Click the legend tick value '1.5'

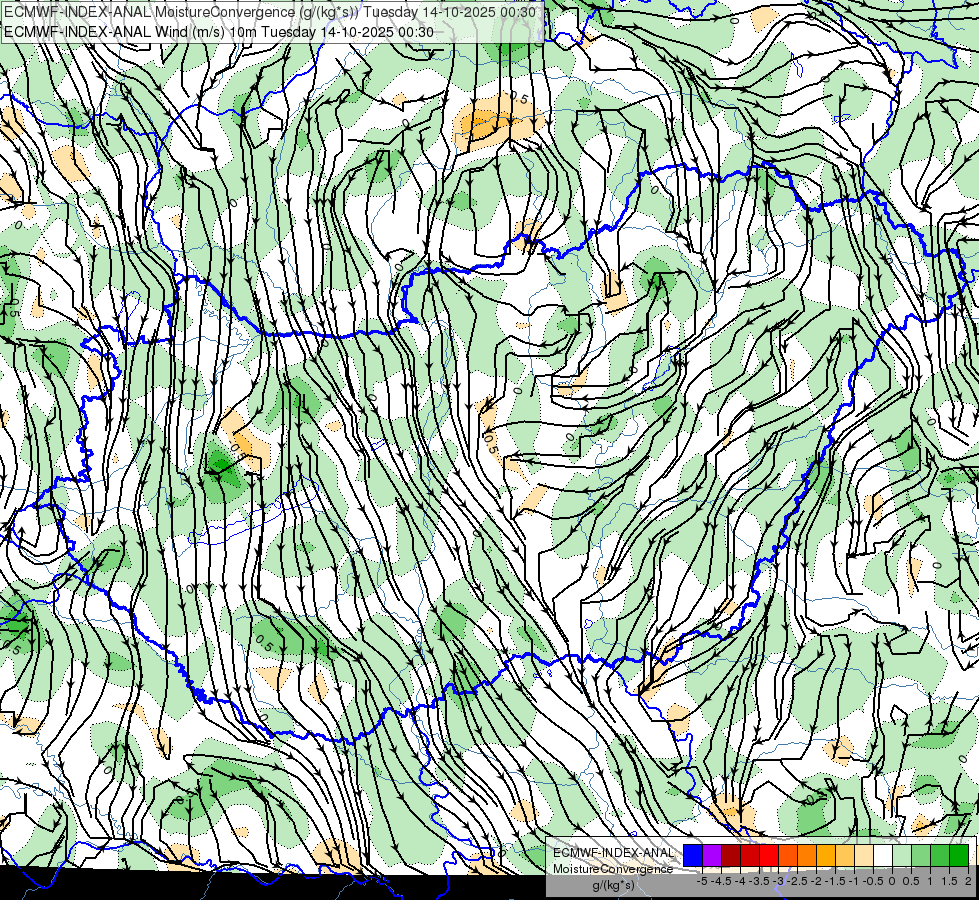(950, 881)
